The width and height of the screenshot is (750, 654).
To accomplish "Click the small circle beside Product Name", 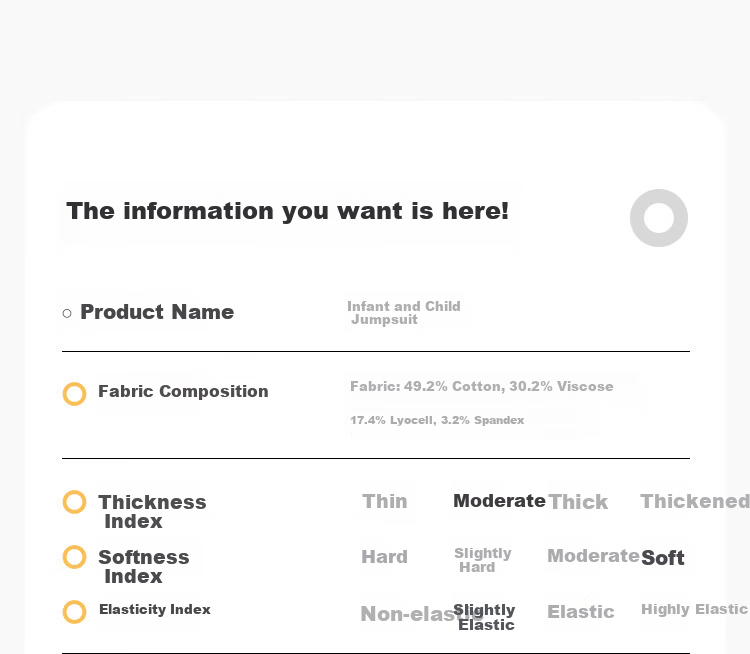I will (x=67, y=313).
